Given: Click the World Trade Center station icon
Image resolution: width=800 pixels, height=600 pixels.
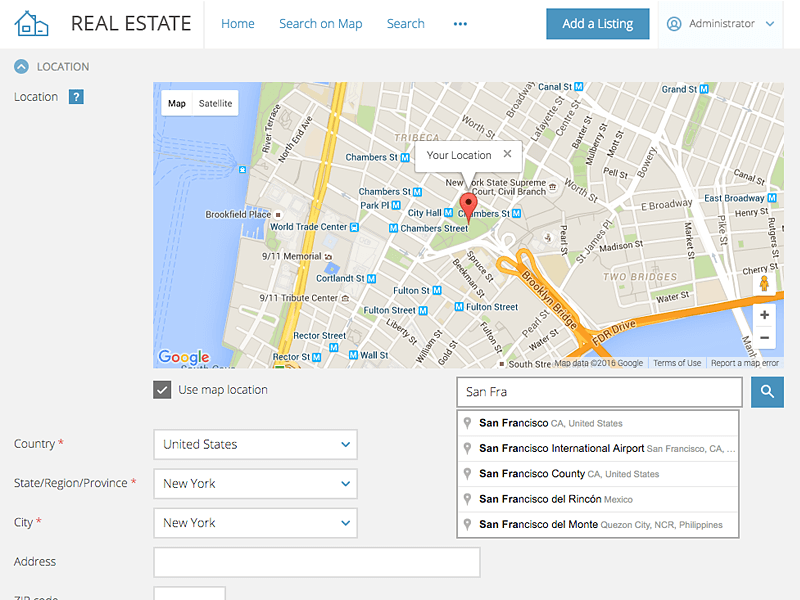Looking at the screenshot, I should (x=354, y=227).
